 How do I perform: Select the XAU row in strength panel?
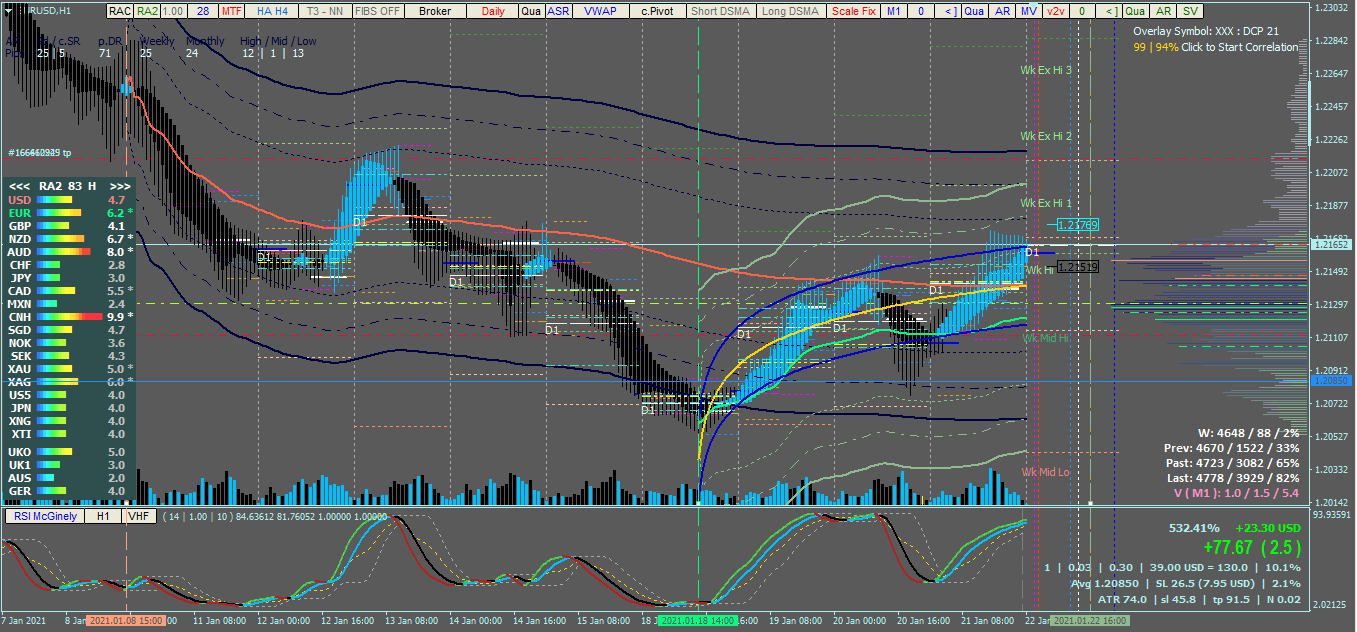click(x=68, y=369)
